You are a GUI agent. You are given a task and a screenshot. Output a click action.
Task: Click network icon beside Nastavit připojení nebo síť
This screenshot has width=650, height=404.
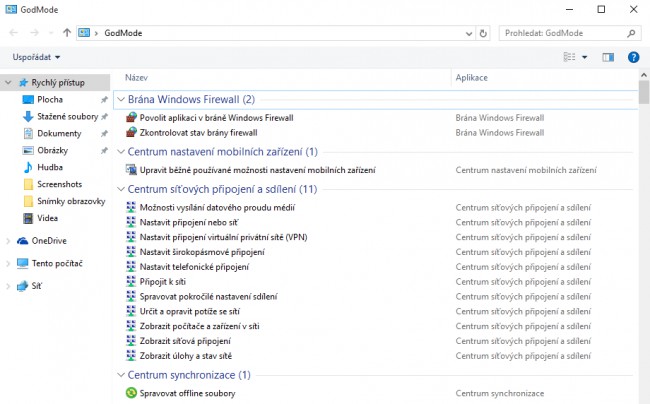pyautogui.click(x=131, y=222)
